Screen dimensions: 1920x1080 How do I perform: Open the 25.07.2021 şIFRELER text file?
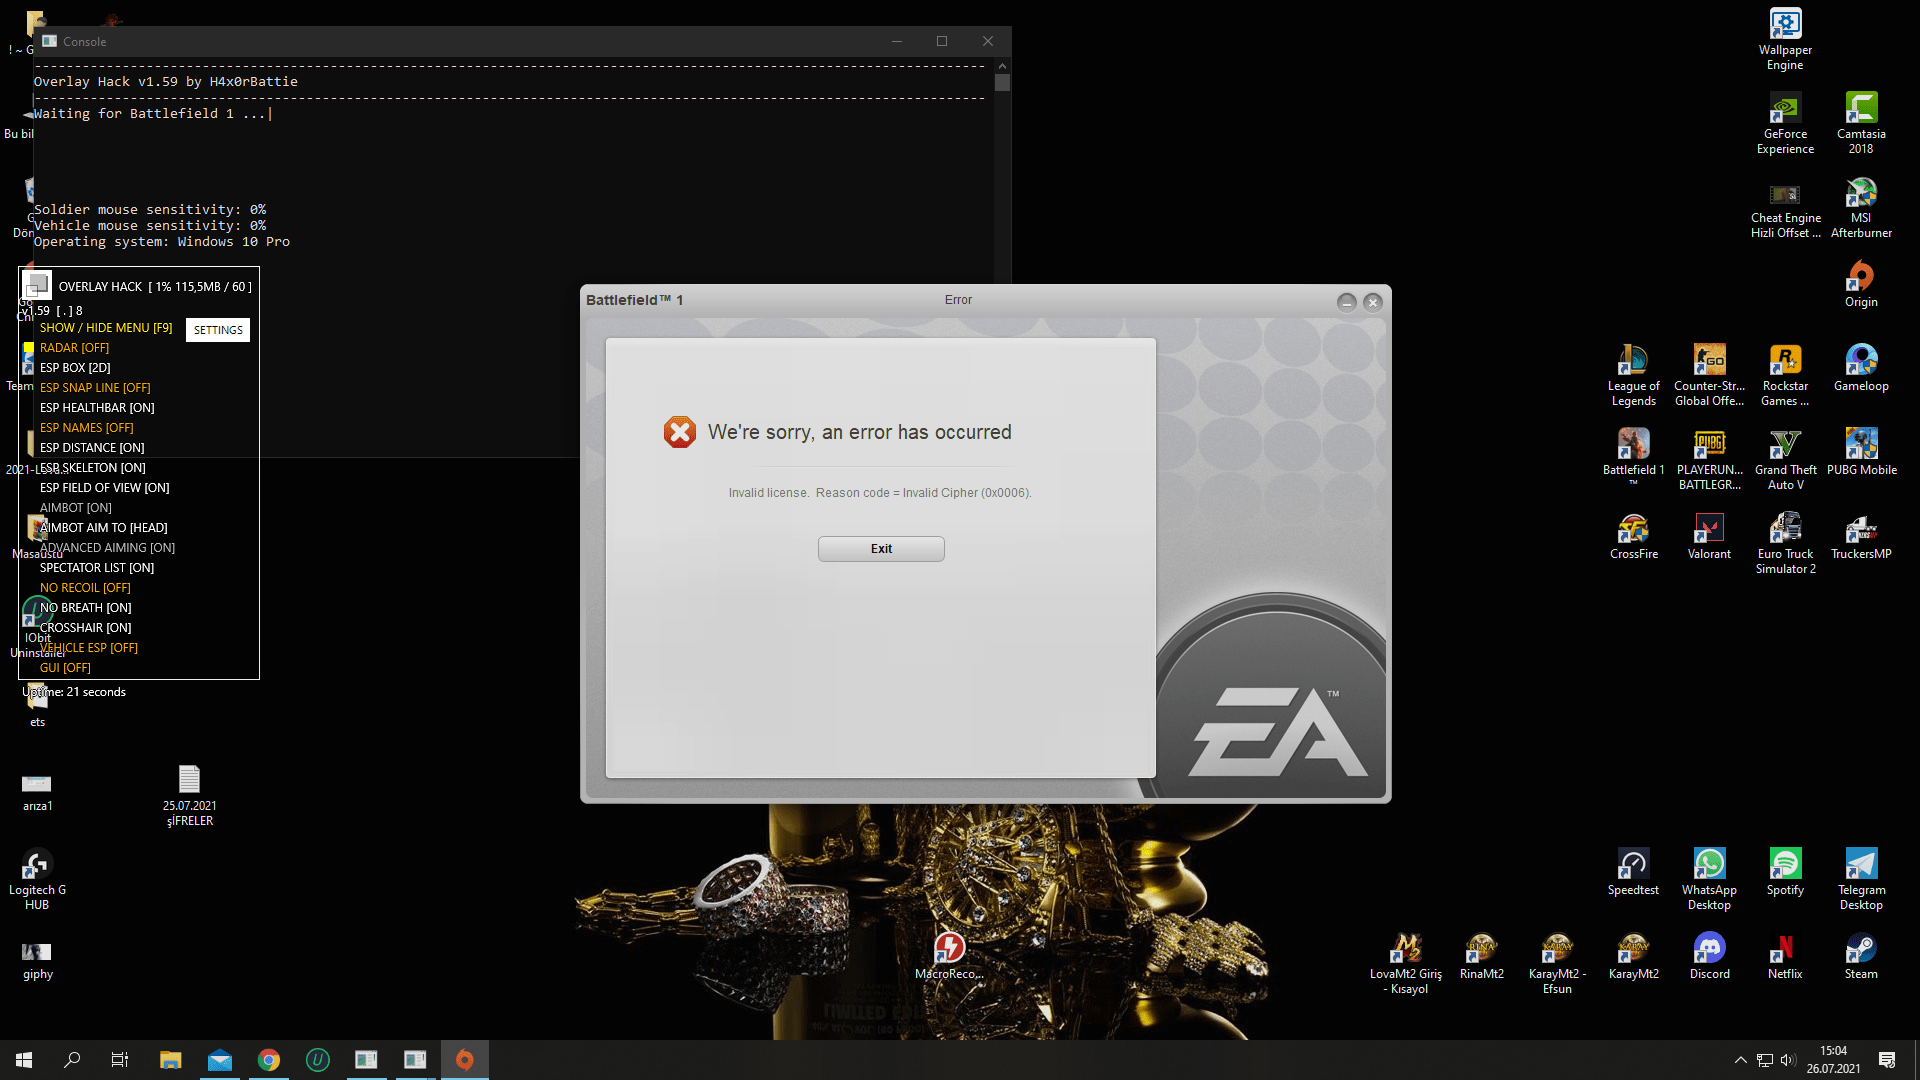point(189,796)
